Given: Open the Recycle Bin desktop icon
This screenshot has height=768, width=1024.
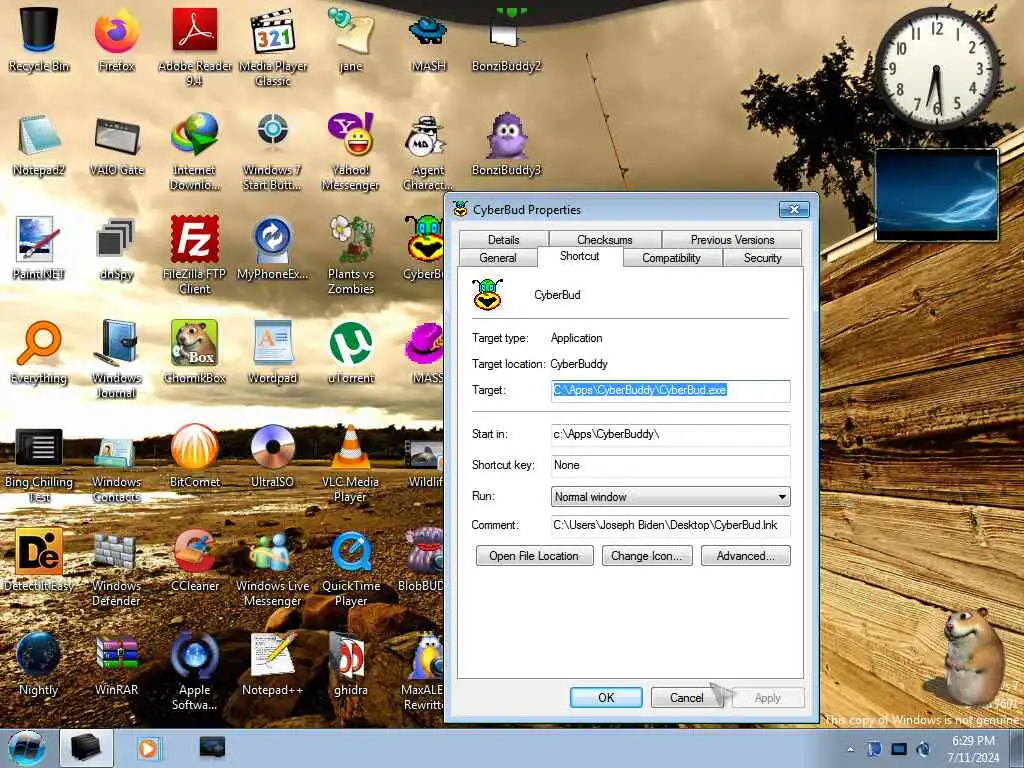Looking at the screenshot, I should (x=39, y=37).
